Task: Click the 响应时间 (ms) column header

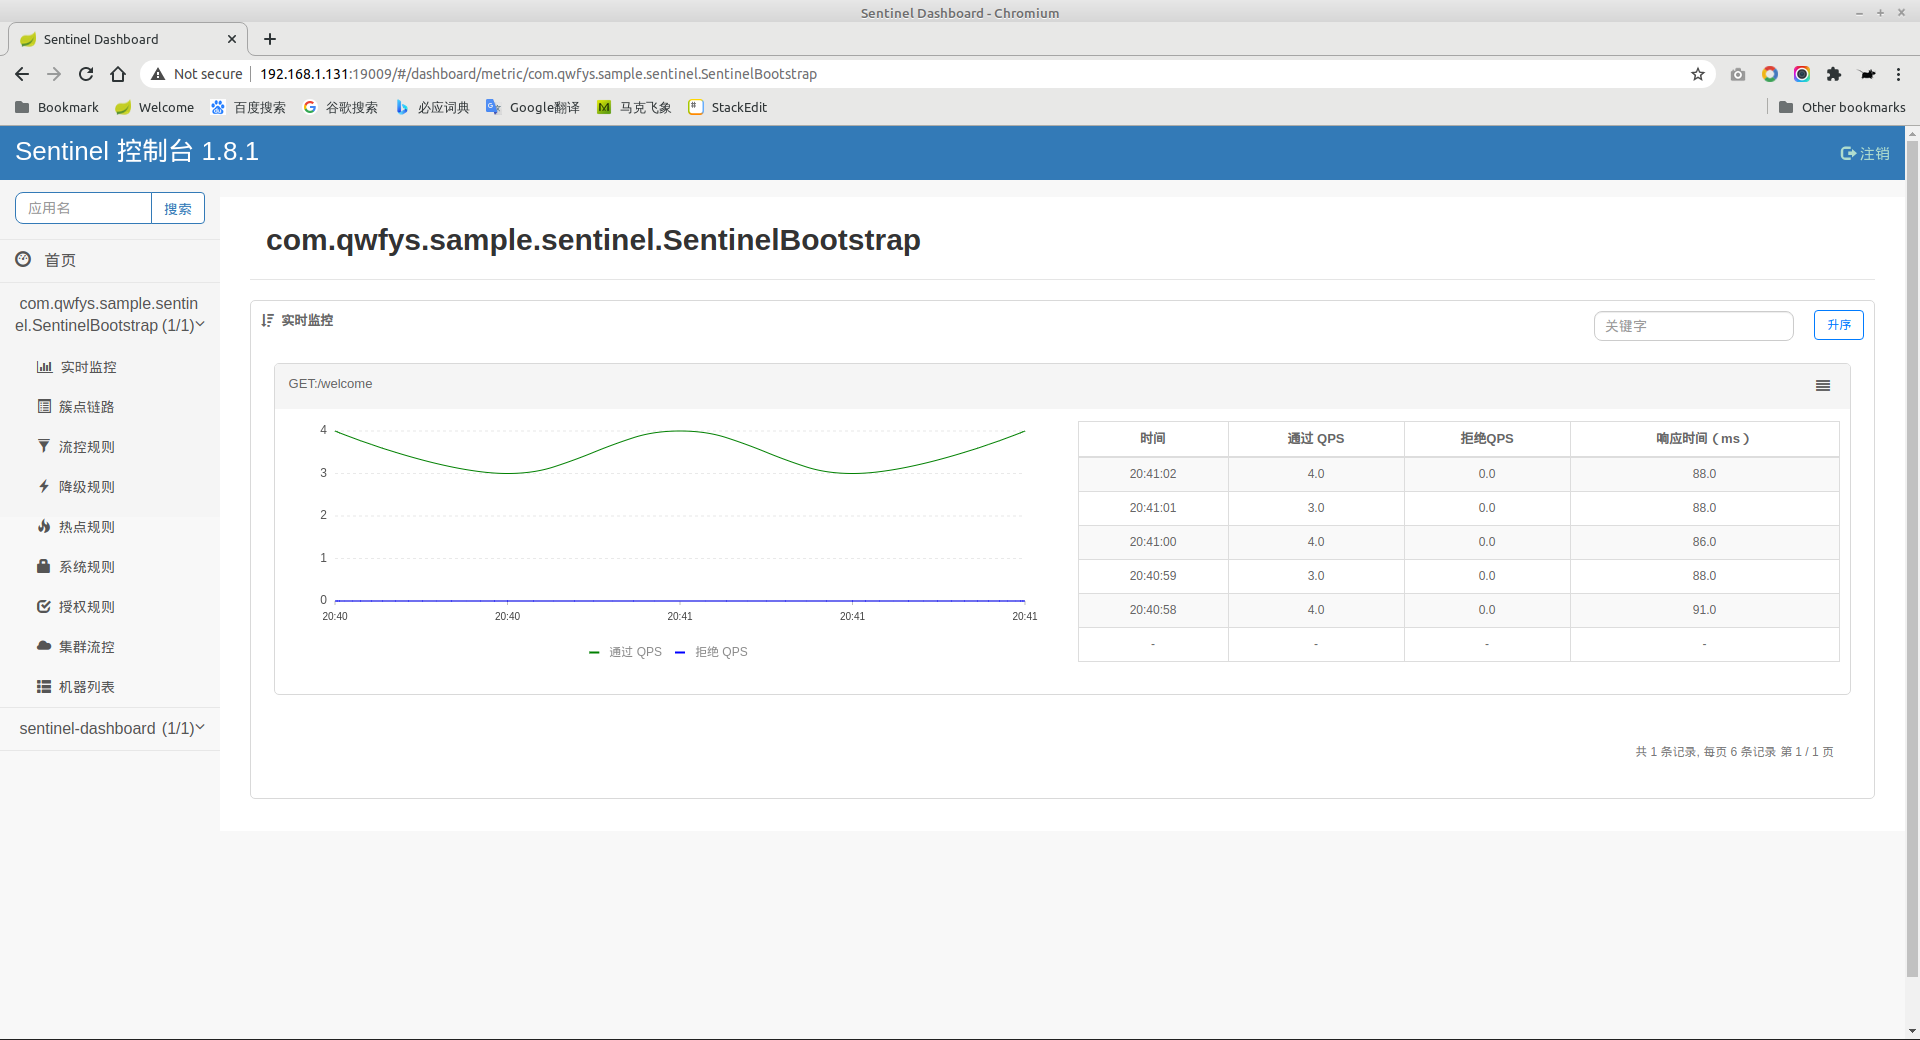Action: click(1704, 439)
